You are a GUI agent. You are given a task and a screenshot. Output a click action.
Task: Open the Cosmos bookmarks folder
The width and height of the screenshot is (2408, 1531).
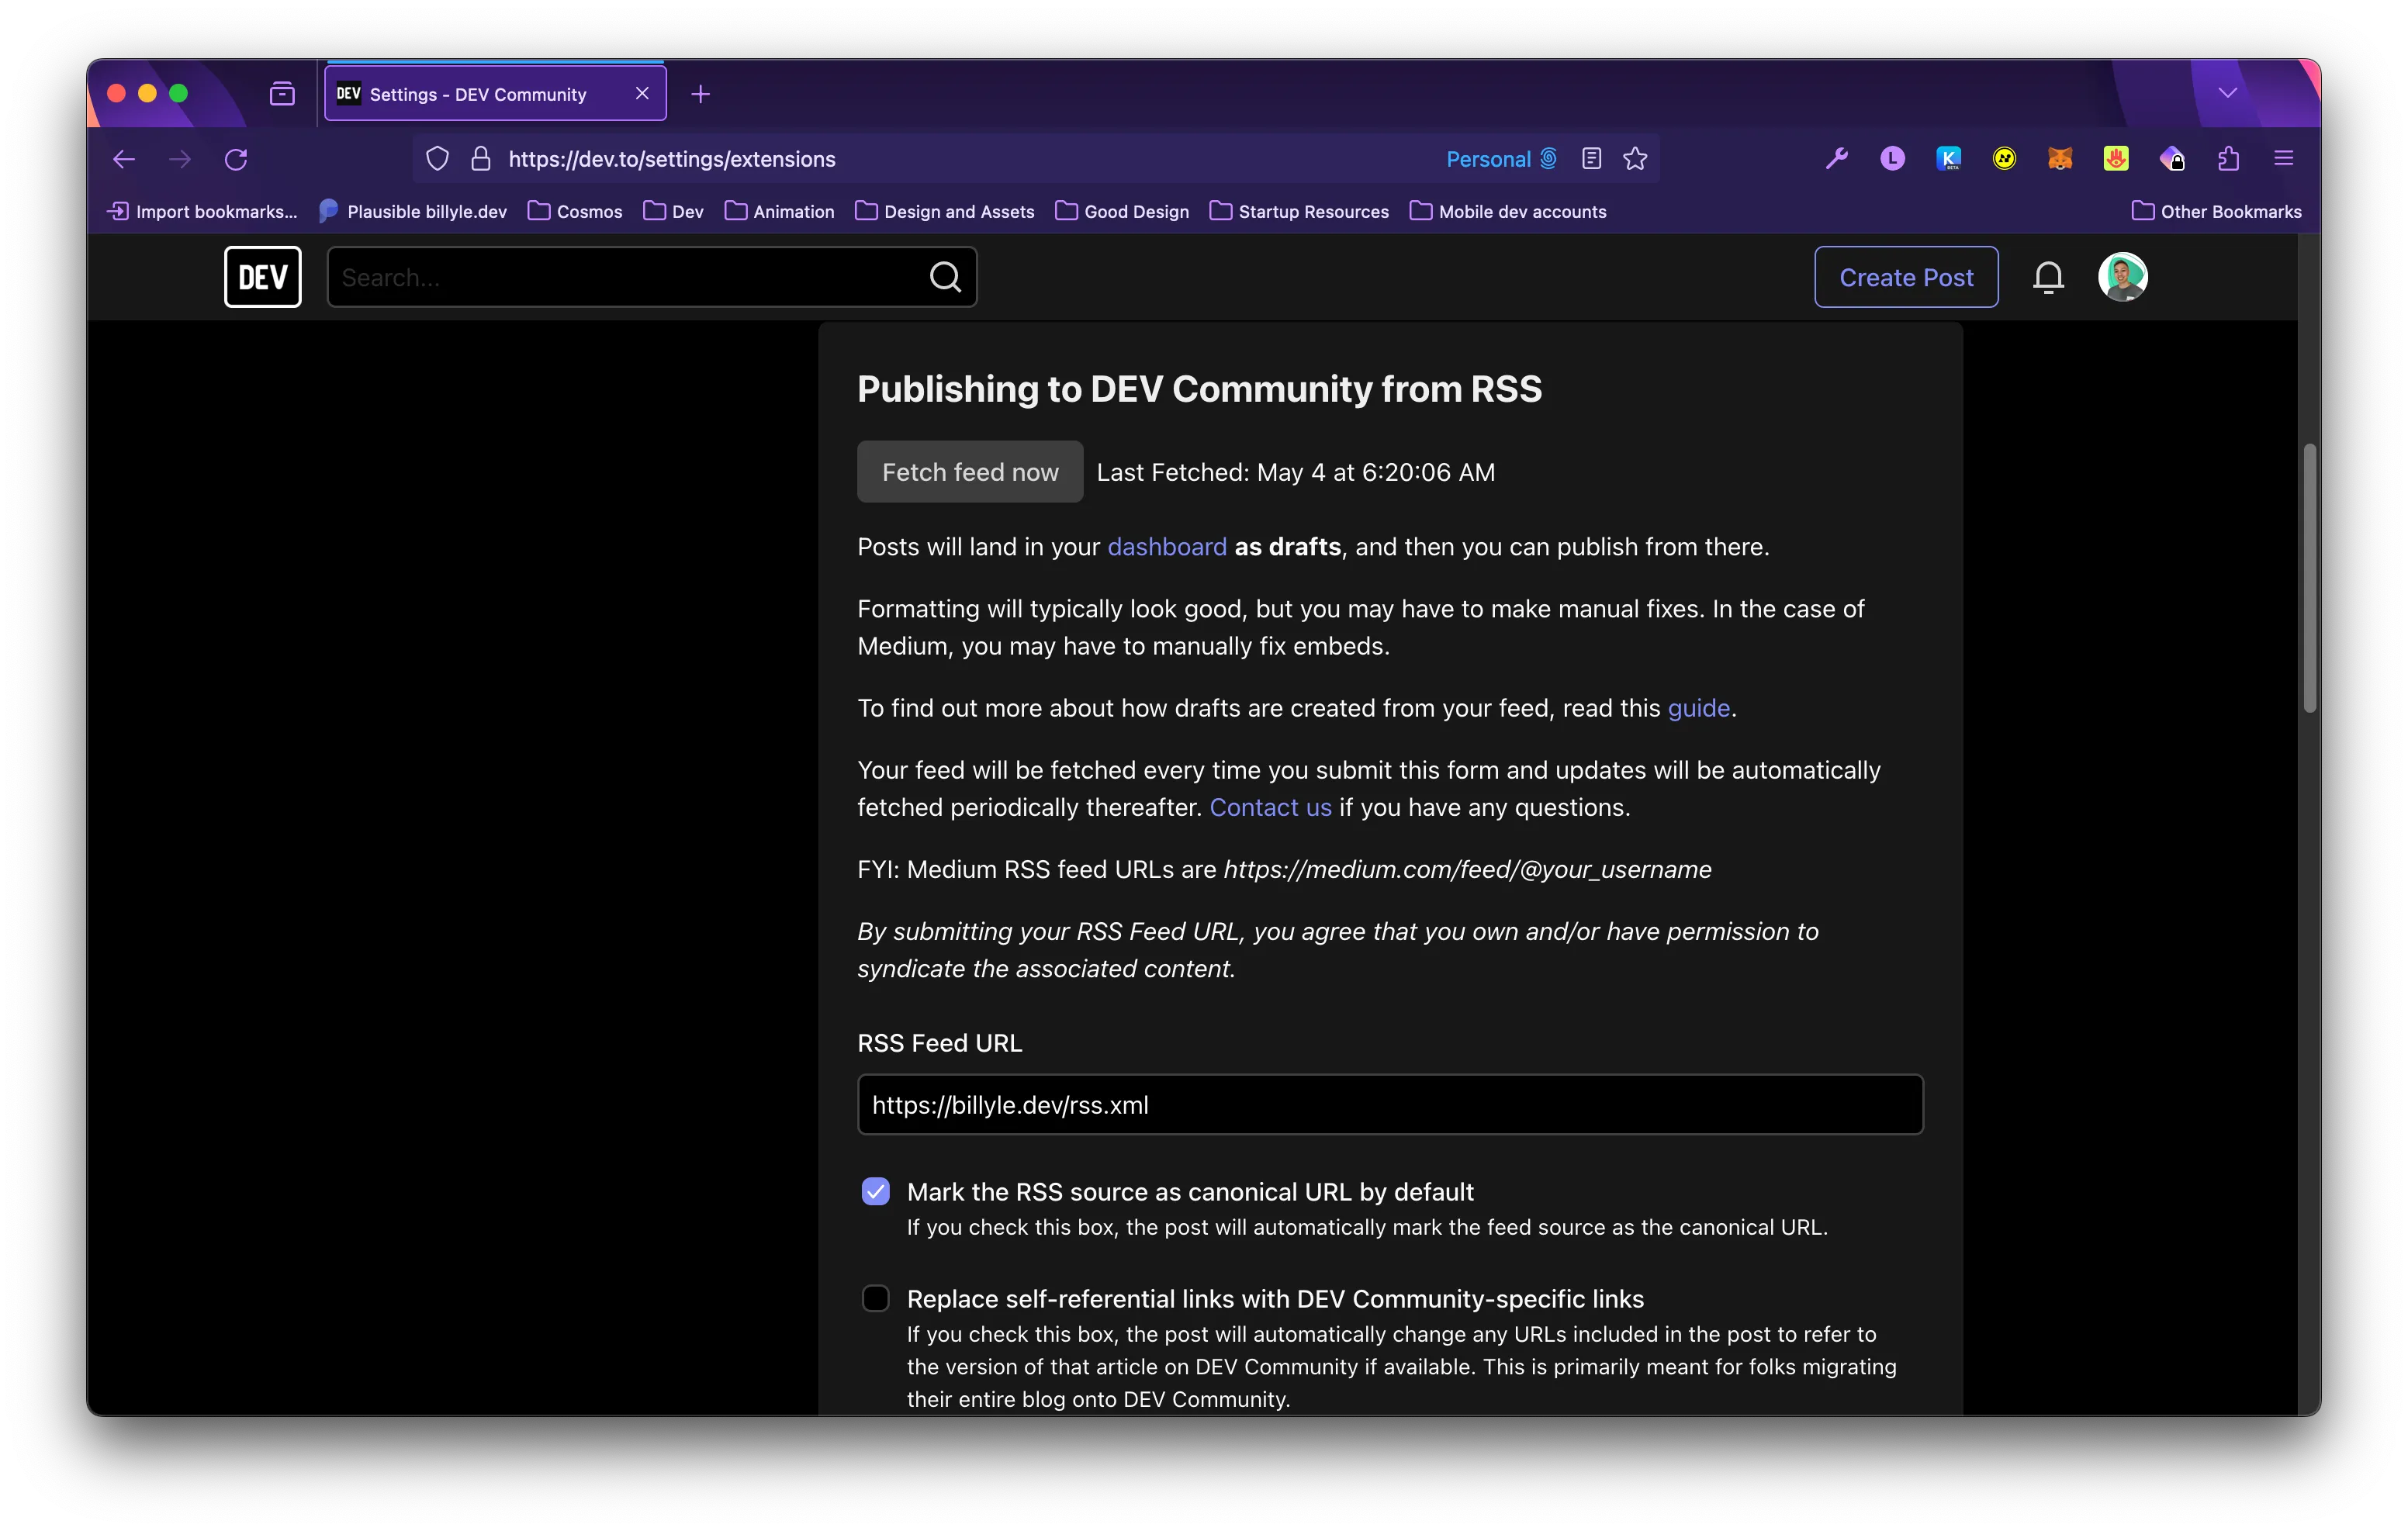tap(575, 211)
